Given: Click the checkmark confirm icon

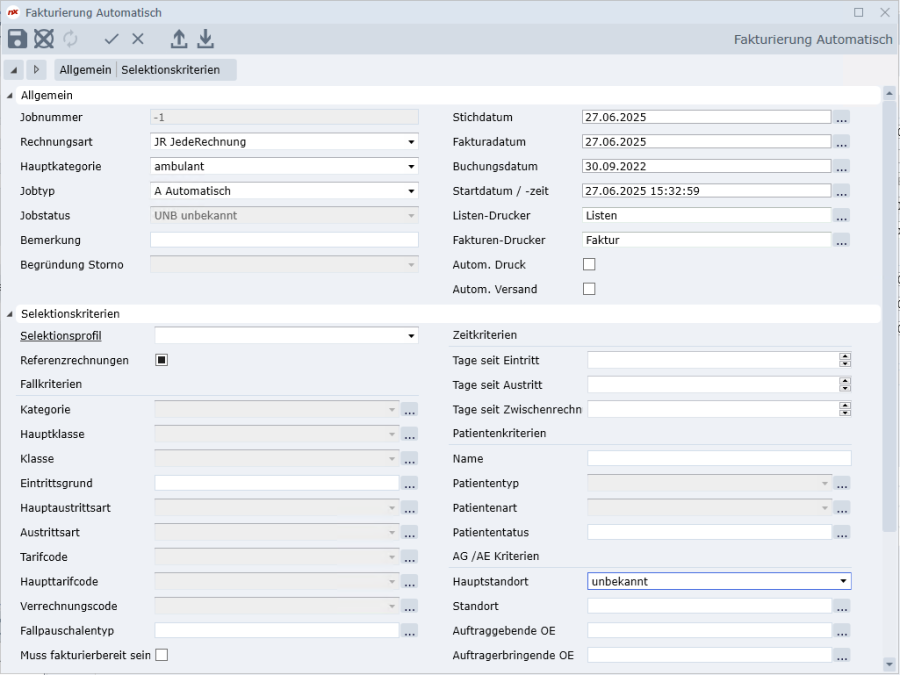Looking at the screenshot, I should [x=111, y=39].
